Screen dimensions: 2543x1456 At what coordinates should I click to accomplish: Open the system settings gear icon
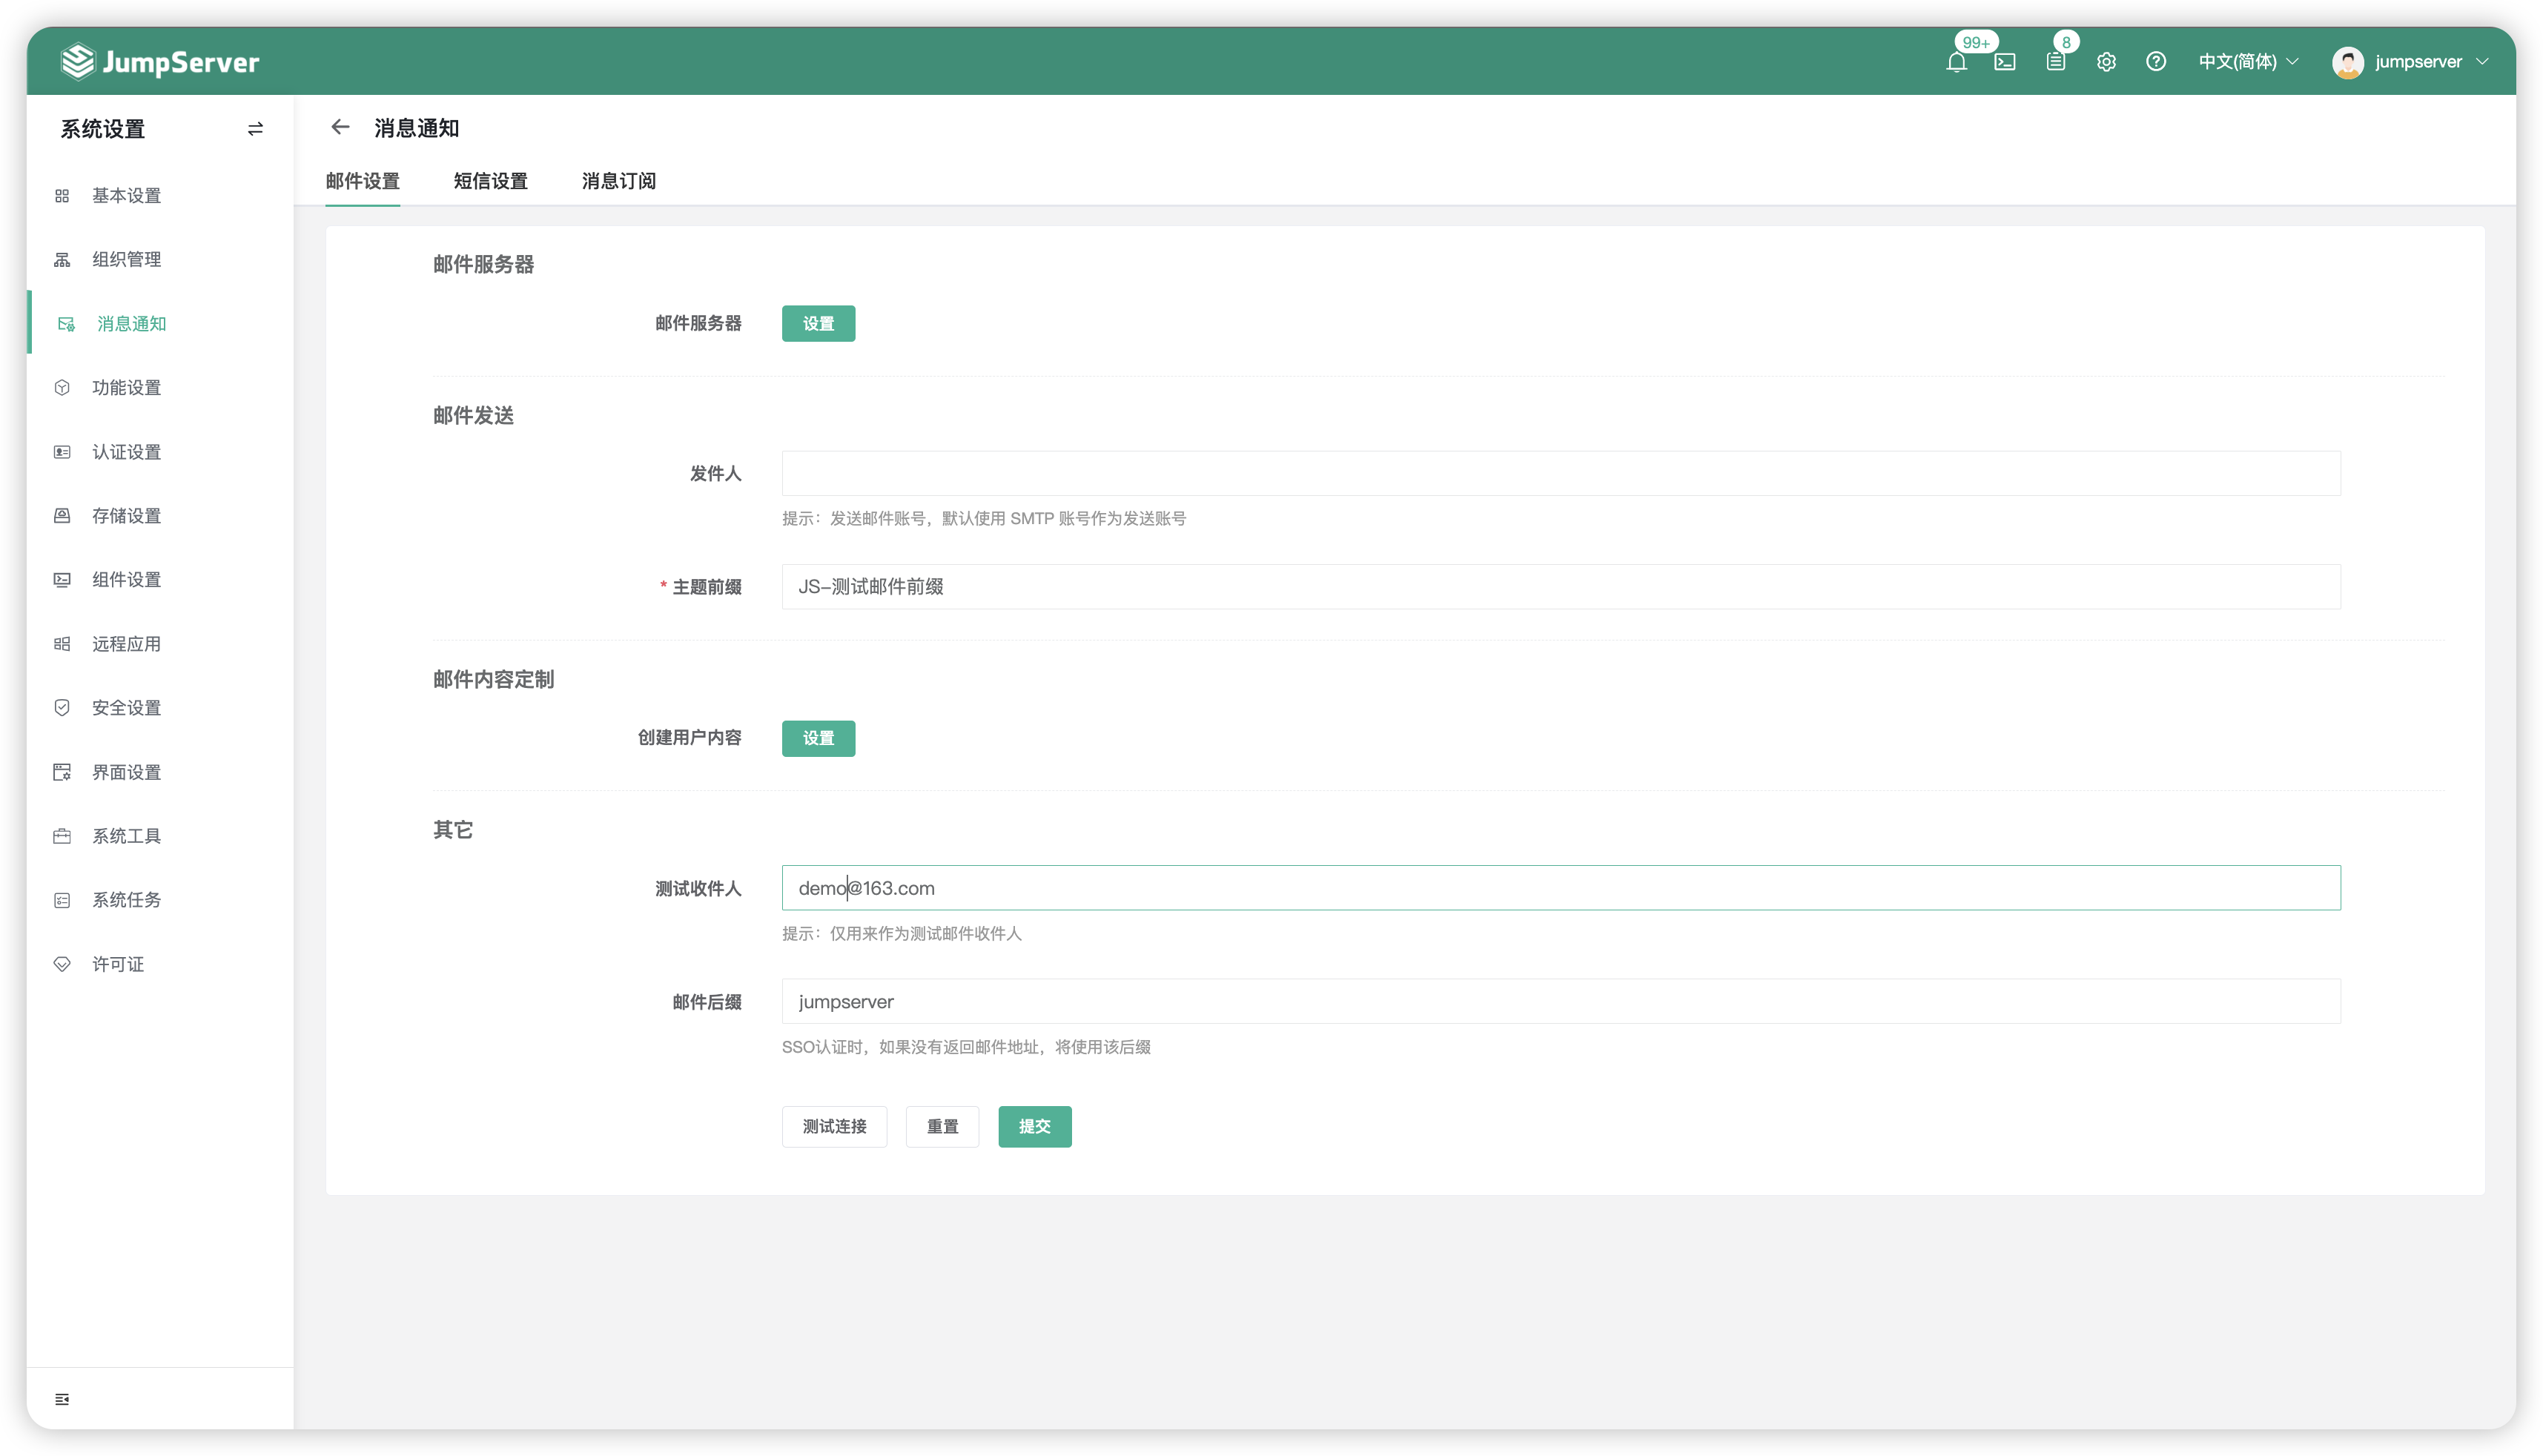tap(2106, 62)
